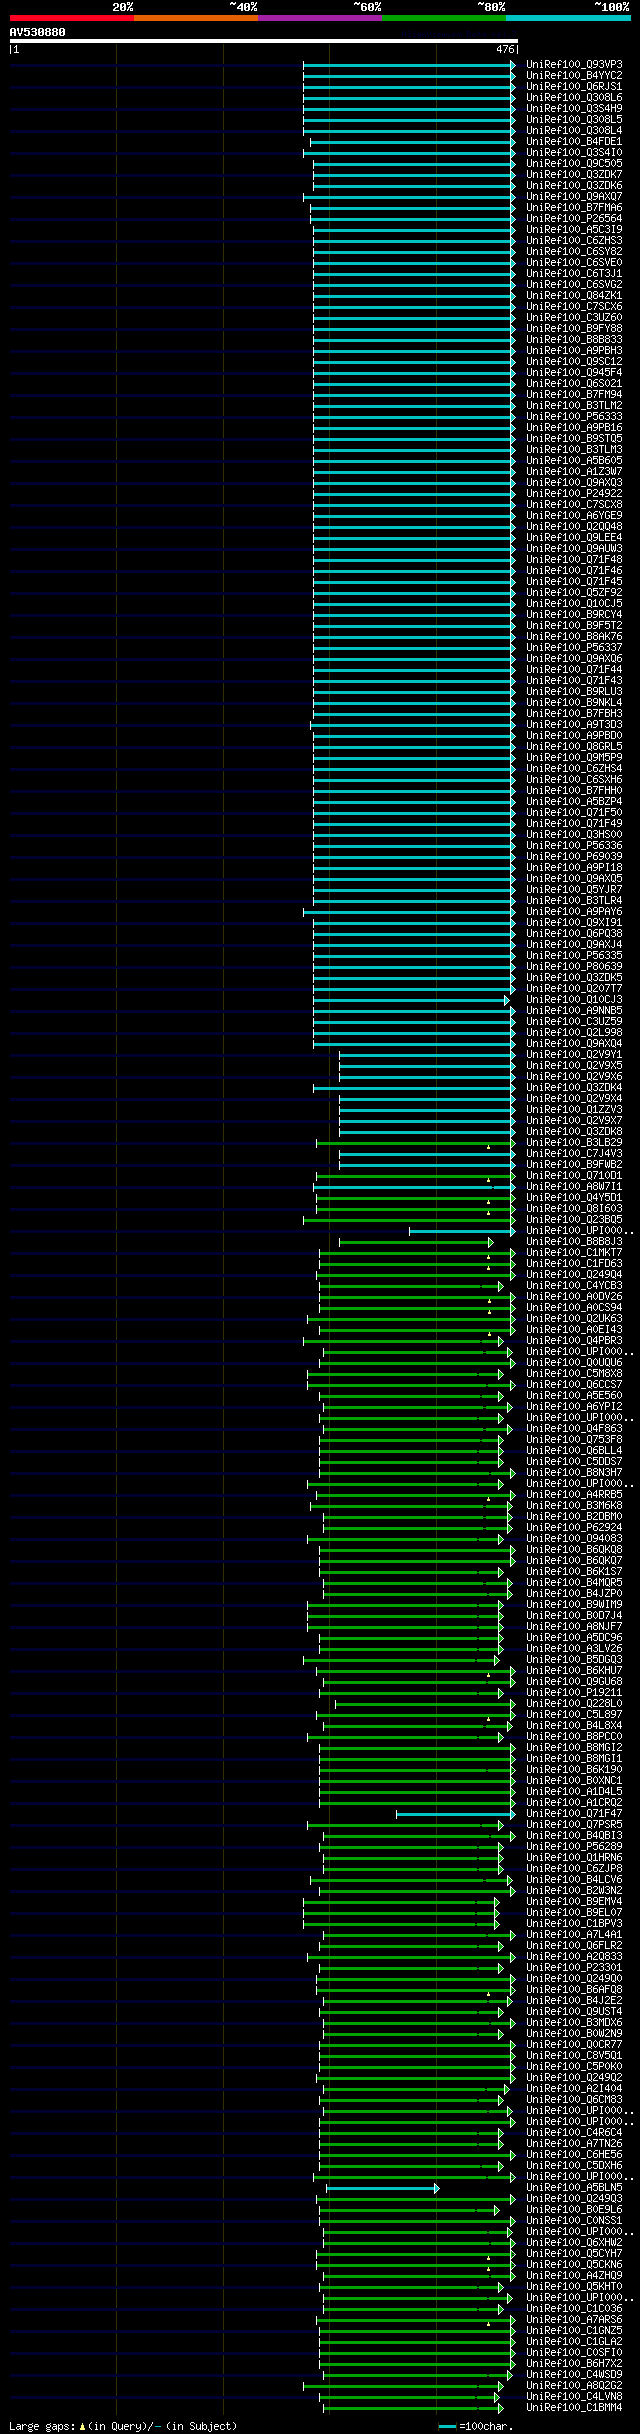Pick the UniRef100_C4YCB3 hit name

pyautogui.click(x=574, y=1285)
